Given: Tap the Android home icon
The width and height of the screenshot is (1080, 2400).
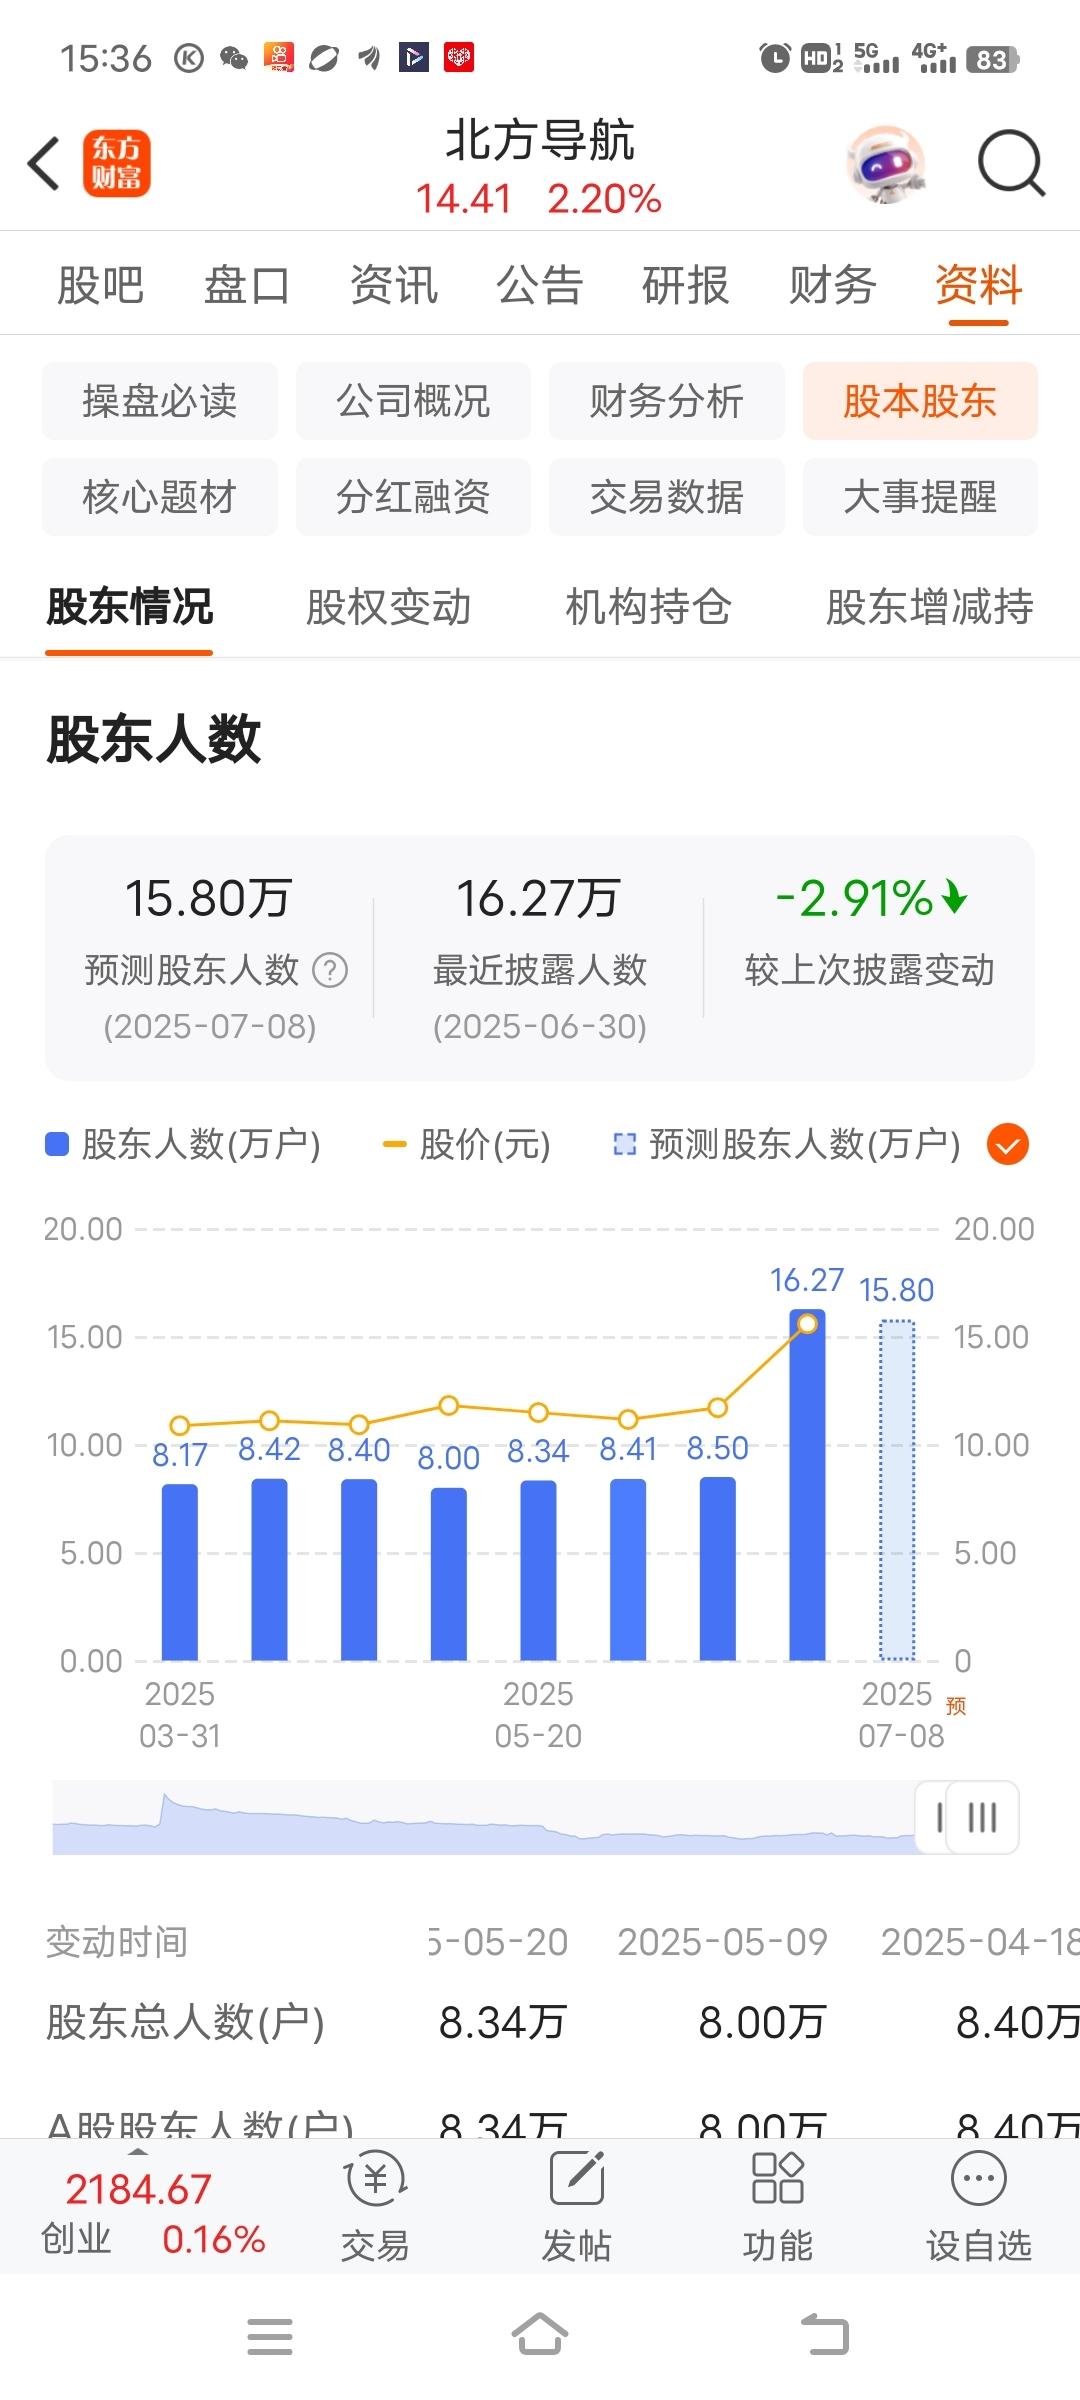Looking at the screenshot, I should pos(540,2335).
